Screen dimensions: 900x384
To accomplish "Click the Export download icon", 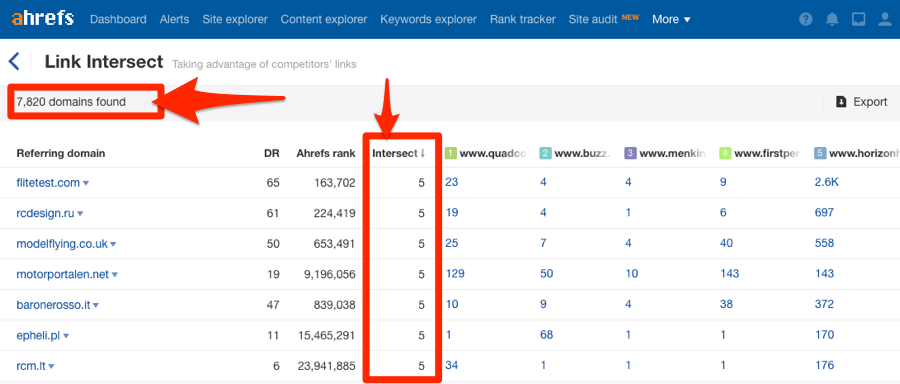I will point(841,102).
